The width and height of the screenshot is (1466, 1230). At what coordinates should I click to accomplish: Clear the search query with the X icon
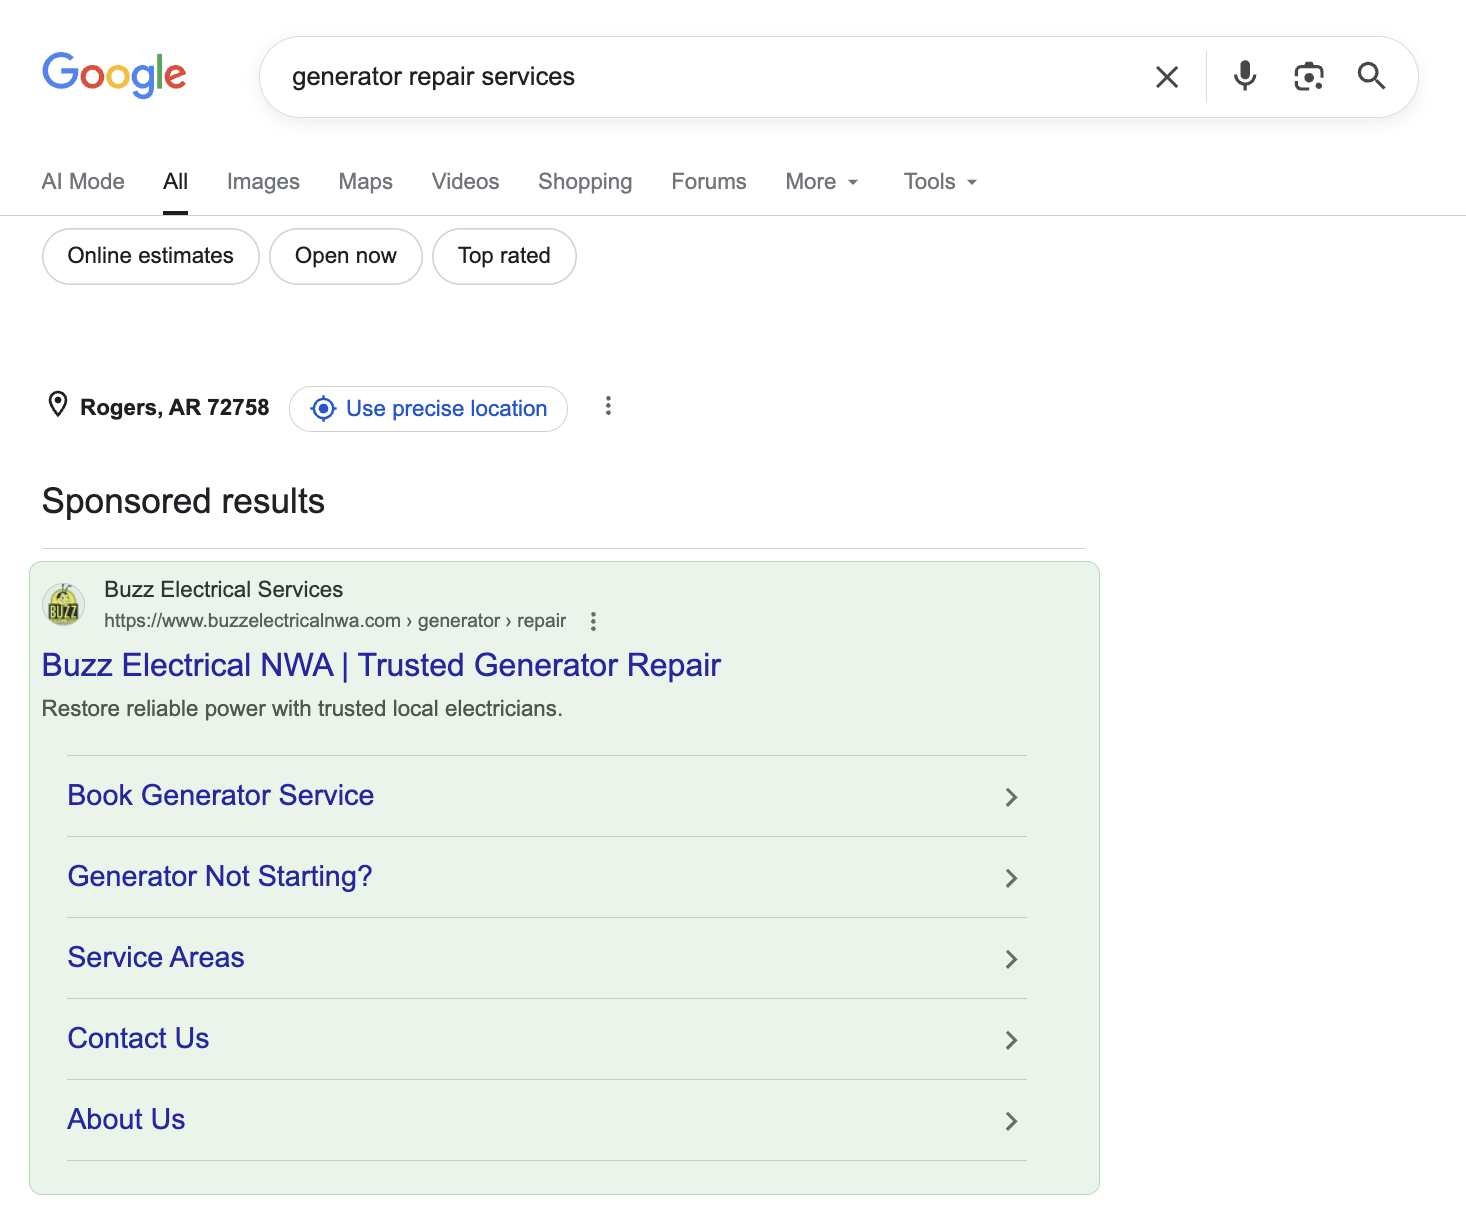[1167, 77]
